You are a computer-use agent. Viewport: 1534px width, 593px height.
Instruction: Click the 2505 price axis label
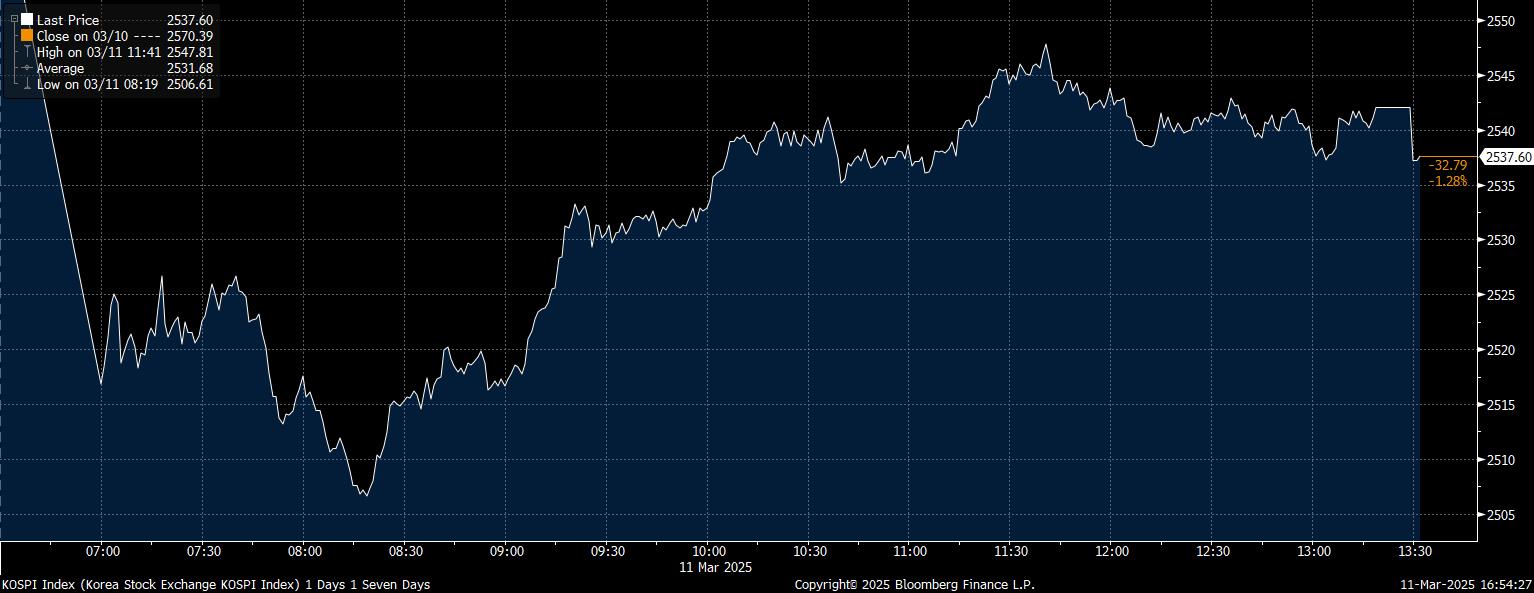point(1502,514)
